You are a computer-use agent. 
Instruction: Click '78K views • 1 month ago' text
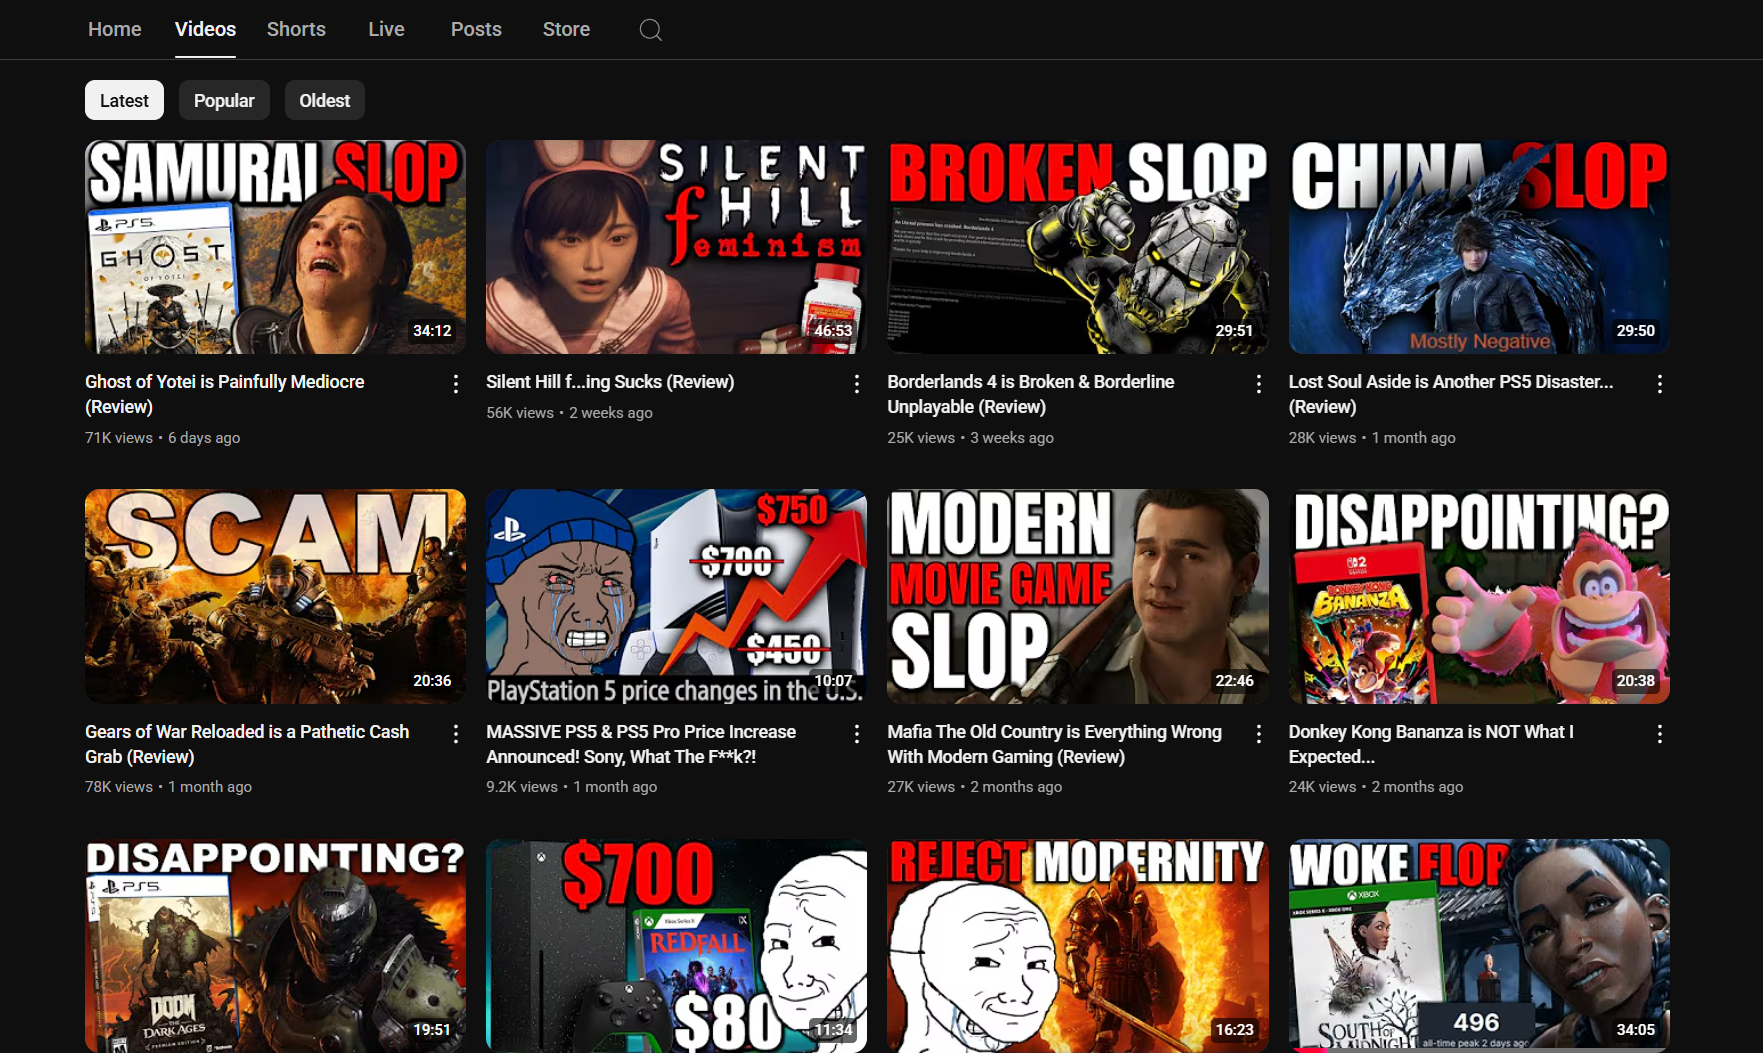[x=168, y=787]
